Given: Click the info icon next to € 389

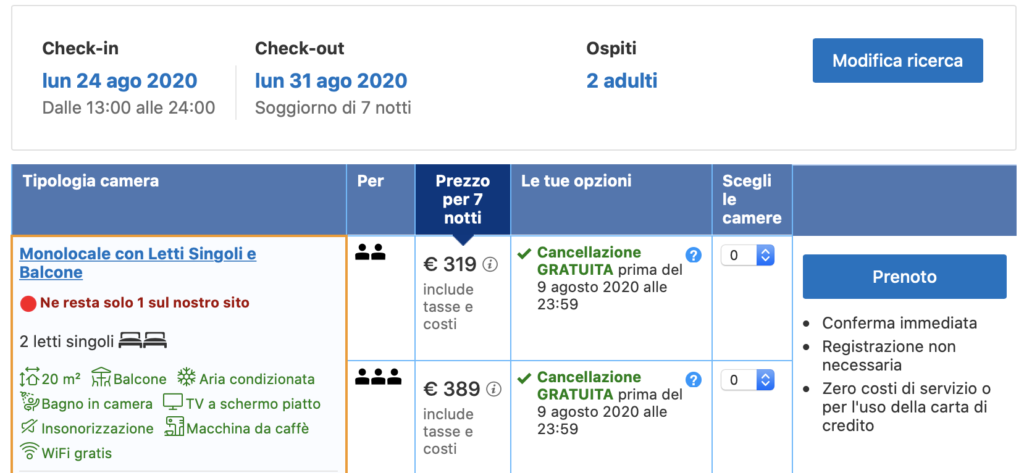Looking at the screenshot, I should click(x=490, y=389).
